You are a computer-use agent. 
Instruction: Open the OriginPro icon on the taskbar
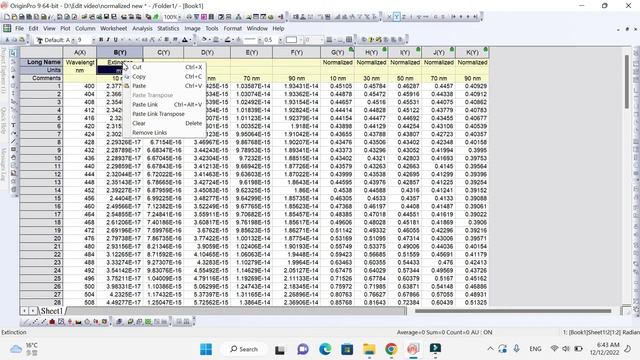pyautogui.click(x=413, y=349)
